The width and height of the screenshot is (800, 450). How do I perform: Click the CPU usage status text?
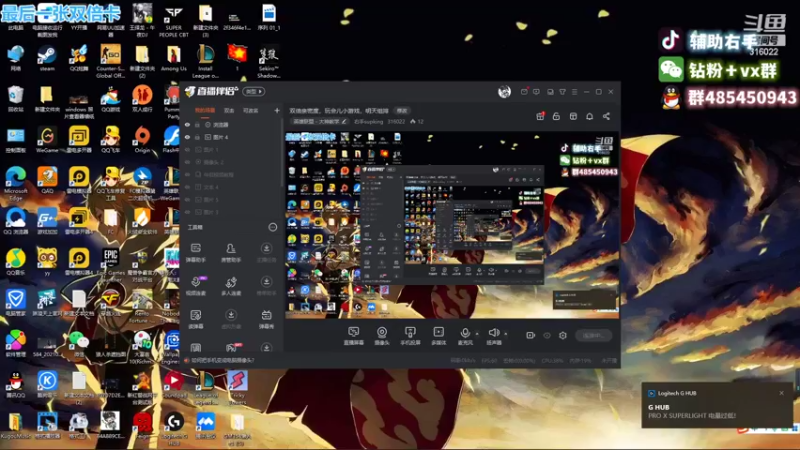point(554,360)
